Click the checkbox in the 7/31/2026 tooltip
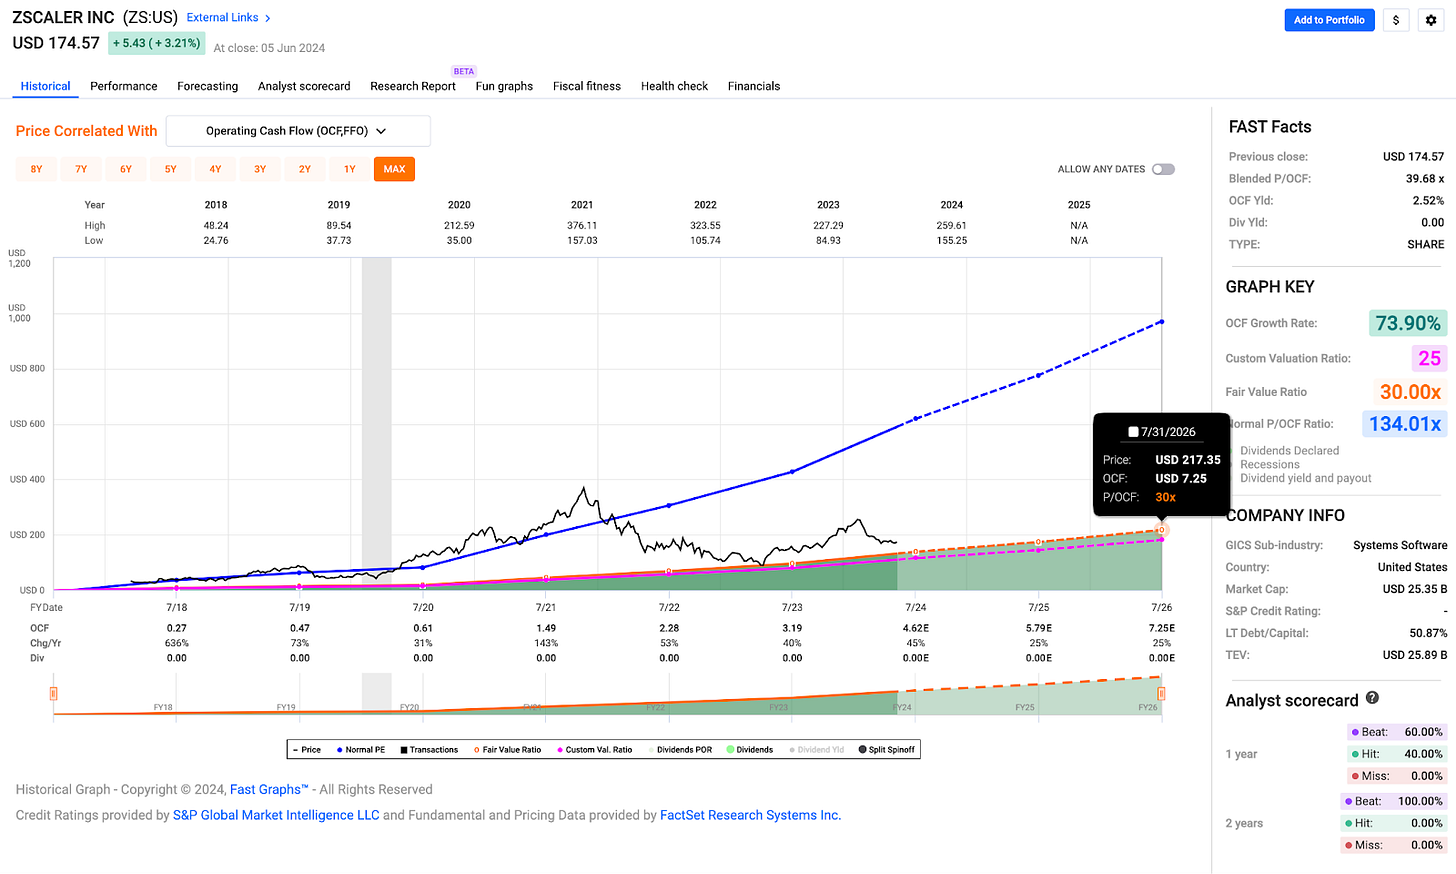Viewport: 1456px width, 874px height. coord(1133,432)
